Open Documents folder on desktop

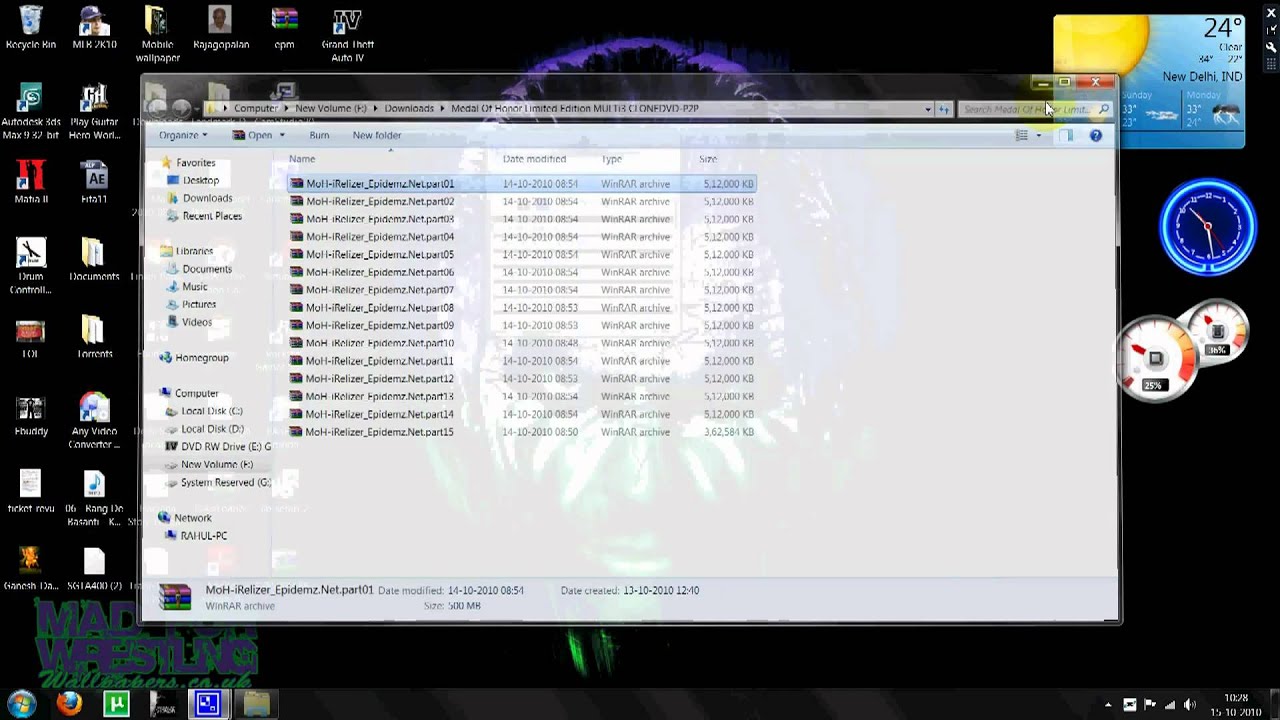click(94, 259)
